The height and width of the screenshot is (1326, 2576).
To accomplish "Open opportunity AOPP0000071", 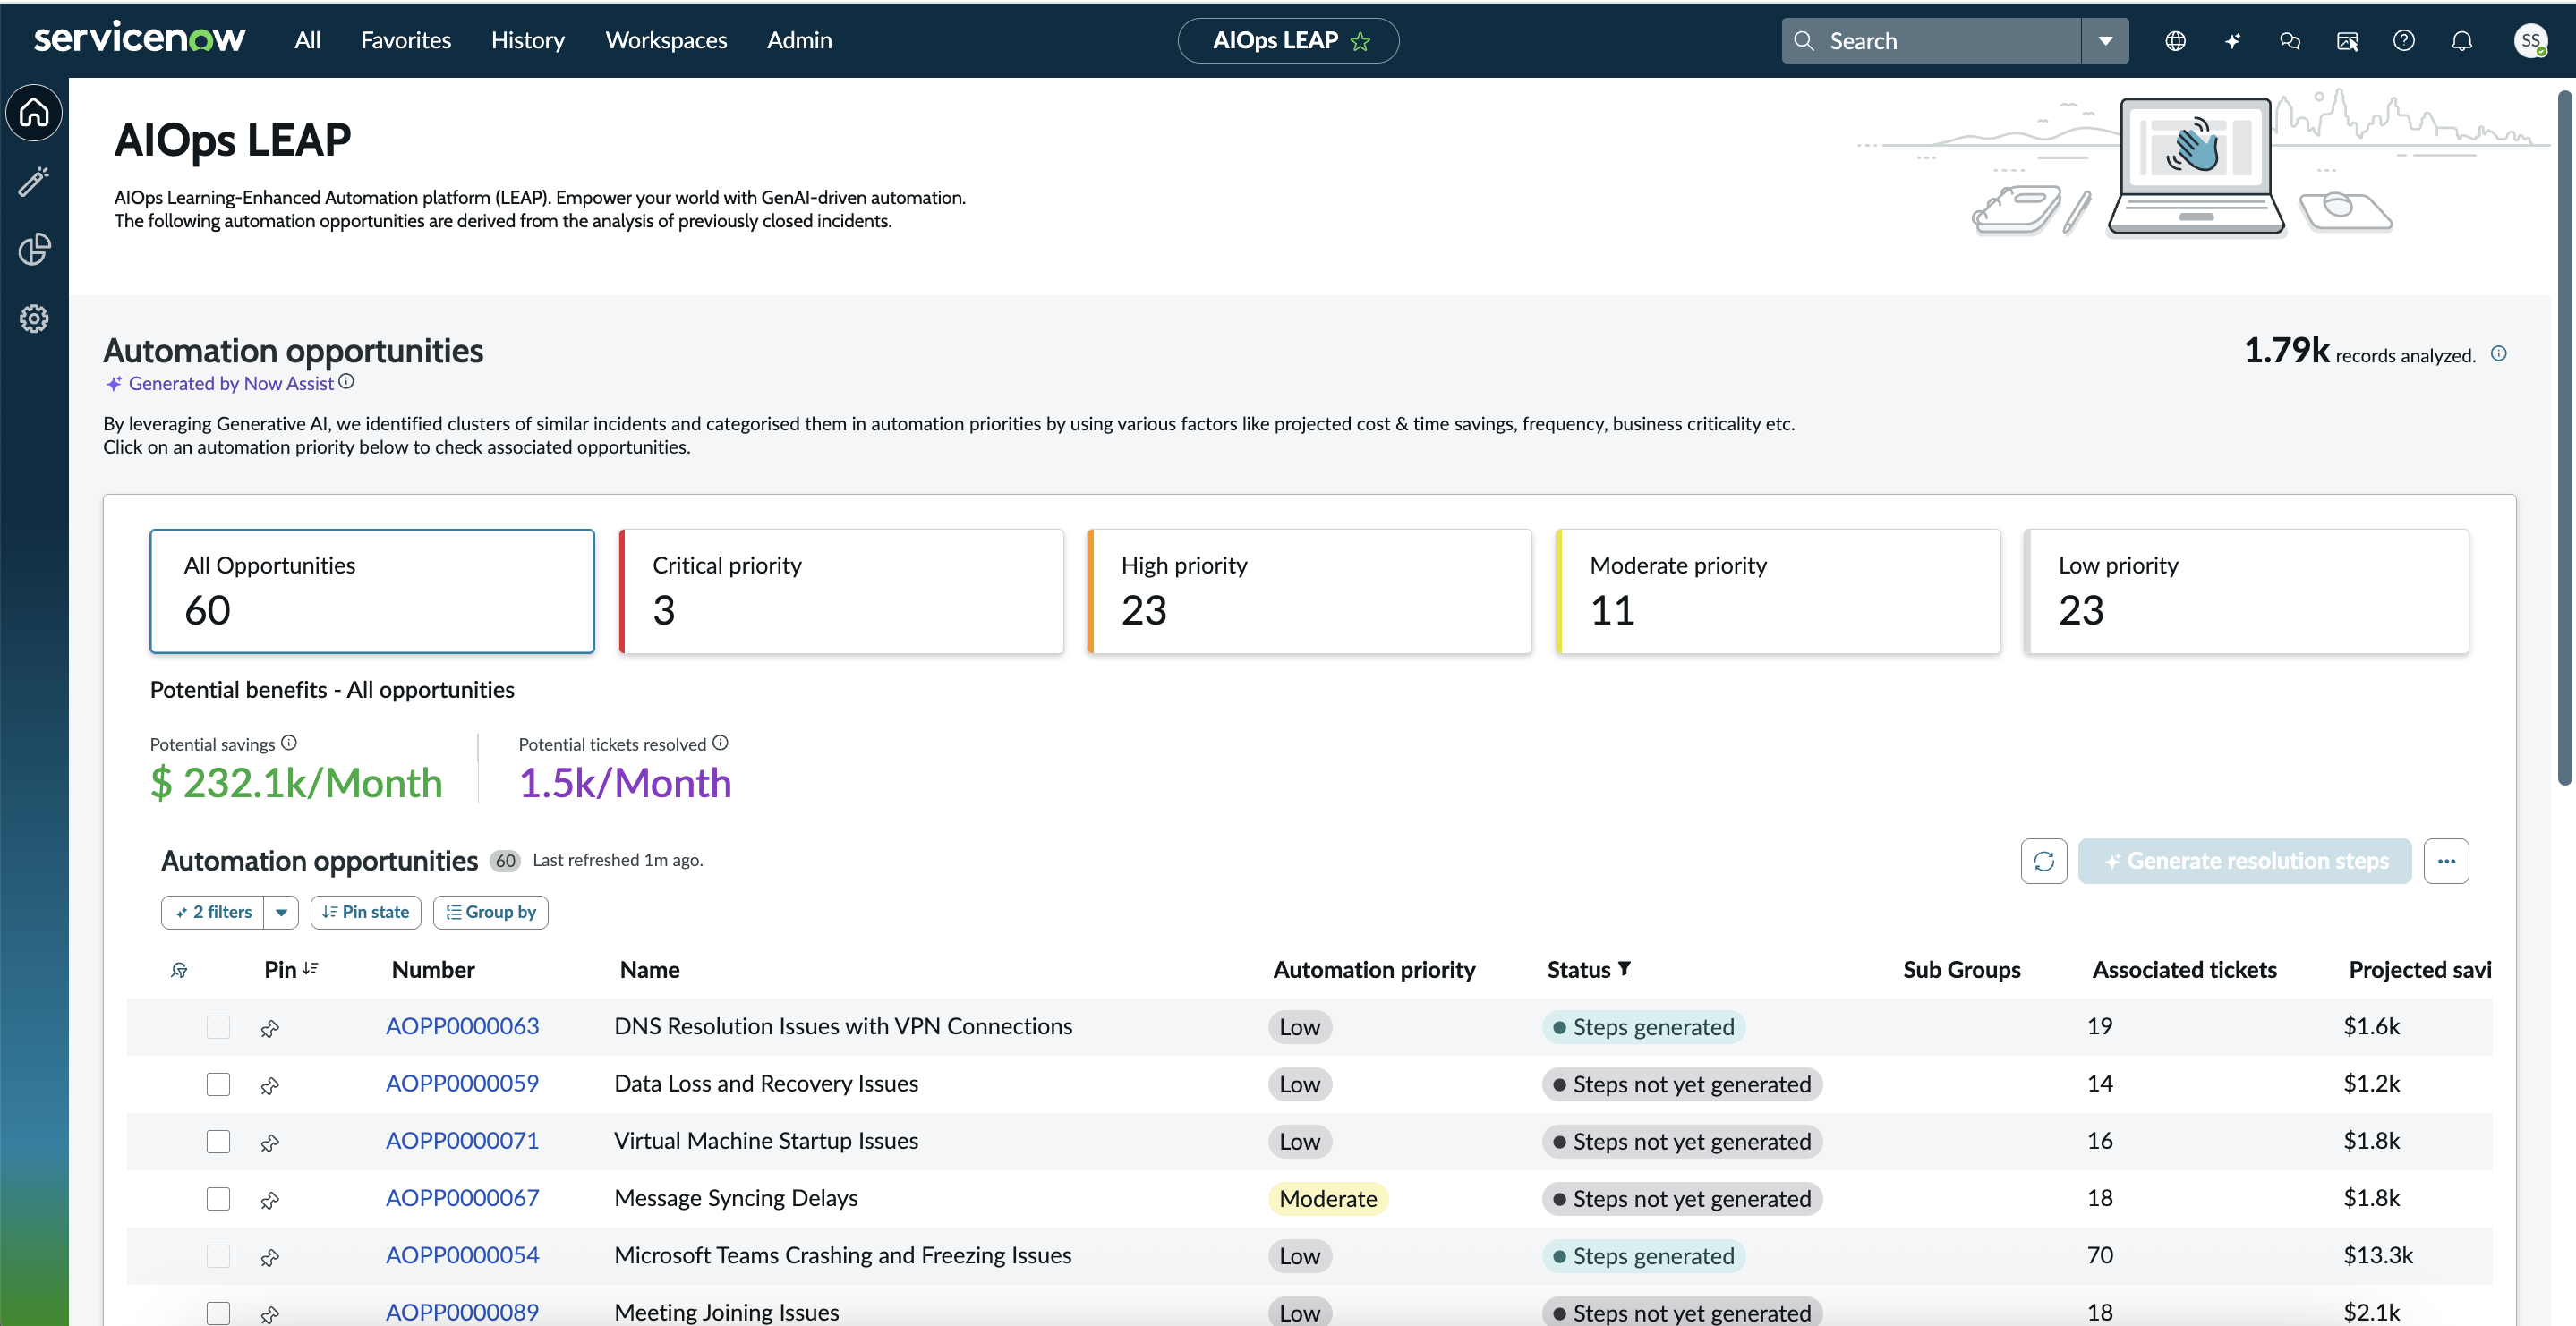I will point(462,1141).
